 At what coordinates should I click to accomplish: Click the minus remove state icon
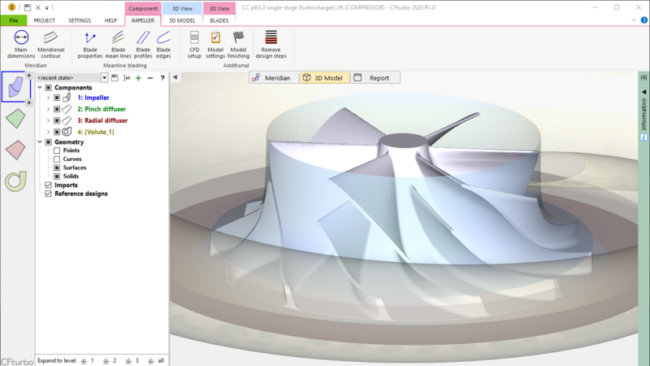tap(150, 78)
